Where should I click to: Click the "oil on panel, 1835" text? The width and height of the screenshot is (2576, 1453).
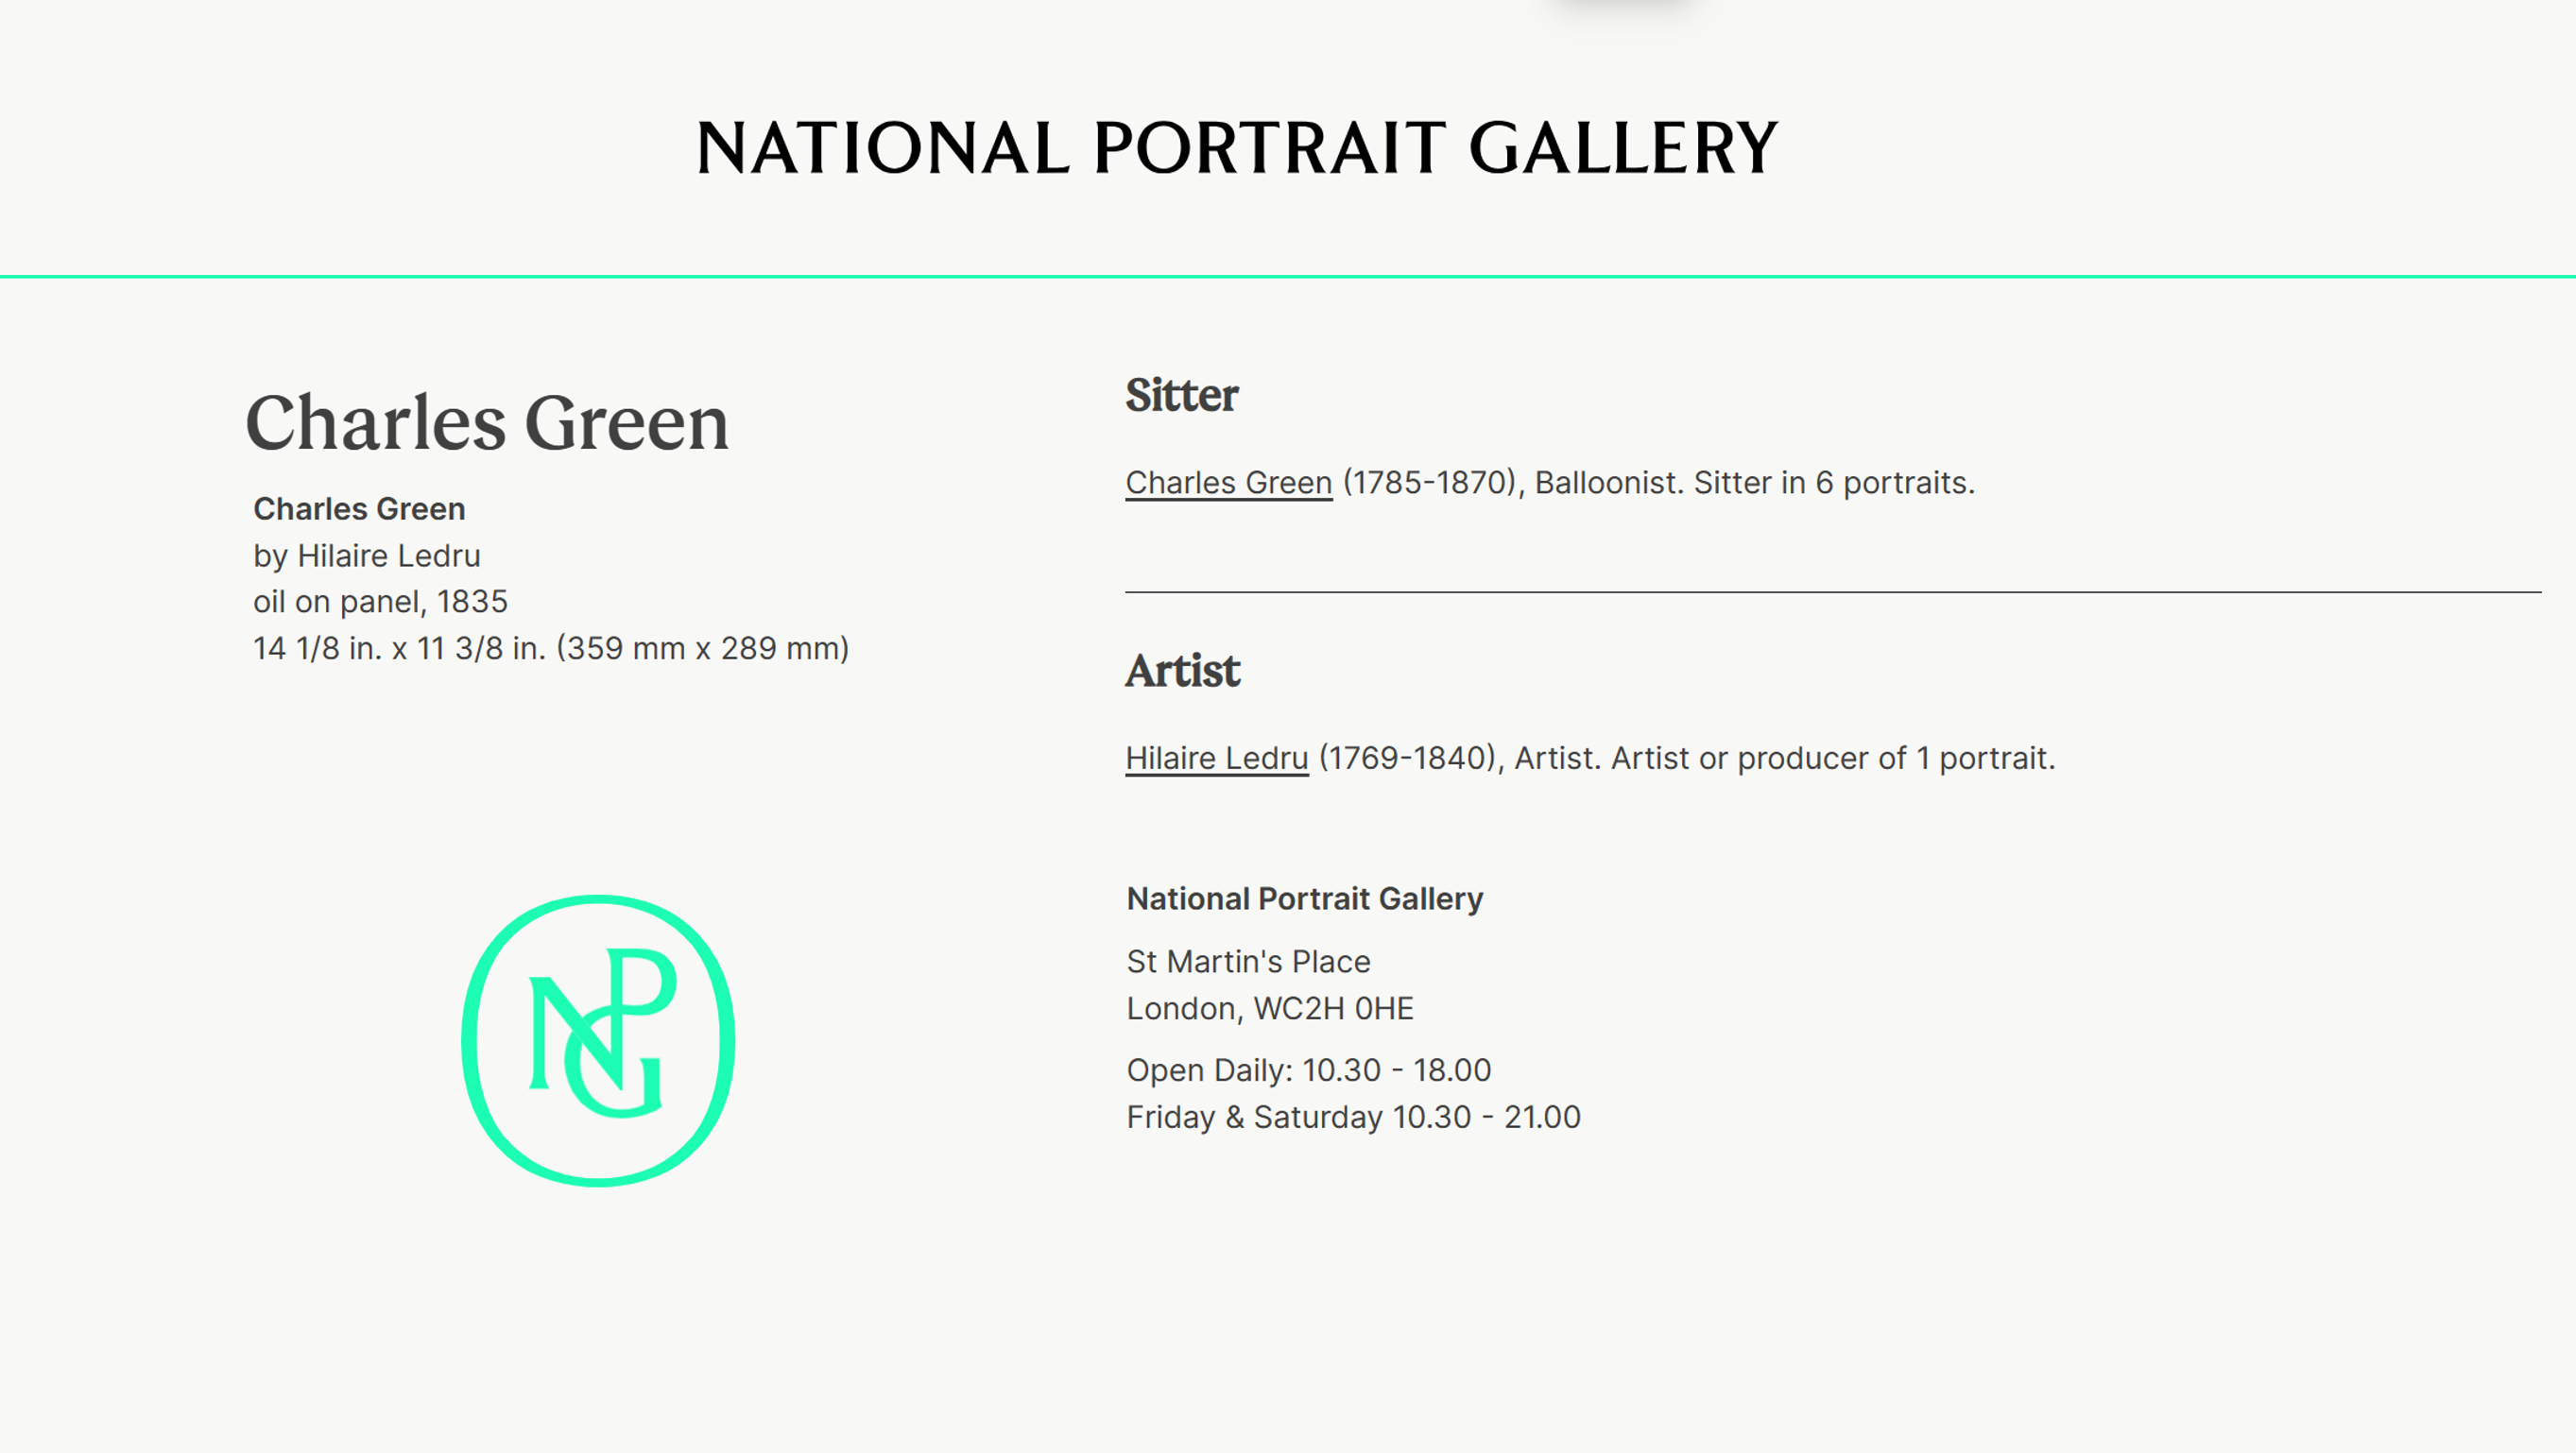(x=380, y=602)
